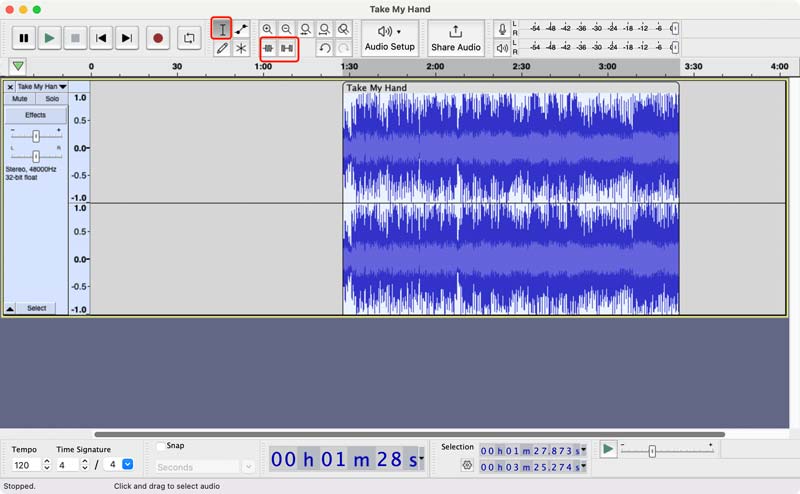Click the track gain slider knob
The image size is (800, 494).
click(x=36, y=136)
